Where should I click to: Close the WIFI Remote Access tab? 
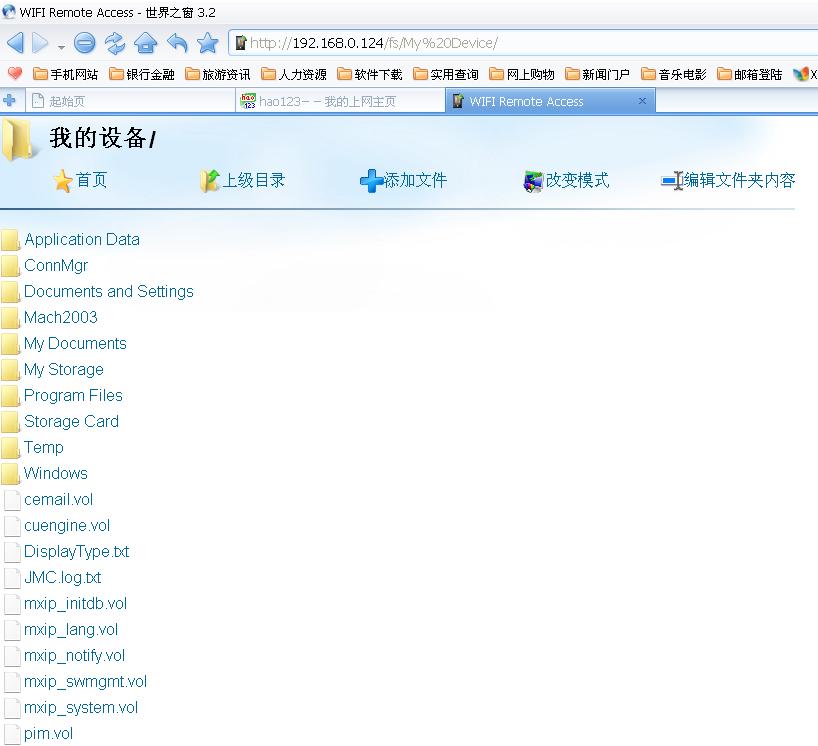tap(642, 101)
